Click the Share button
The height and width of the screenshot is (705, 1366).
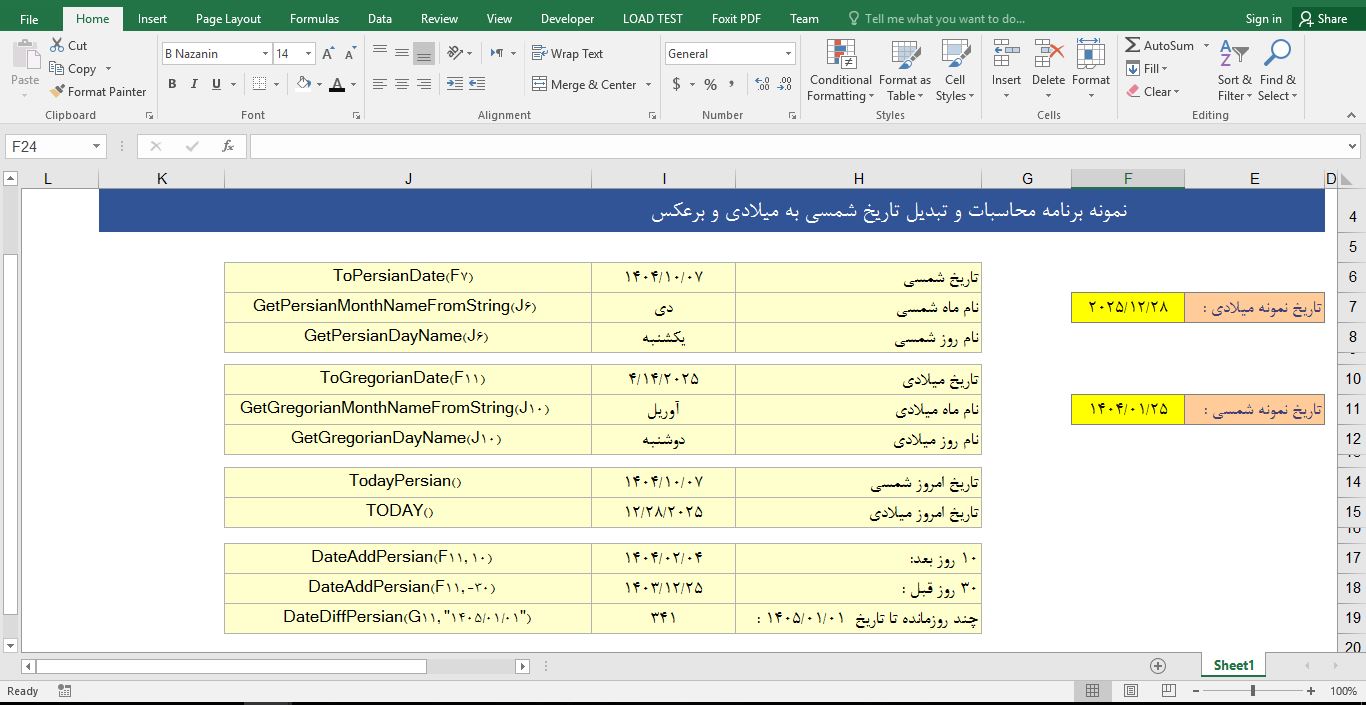(1326, 17)
